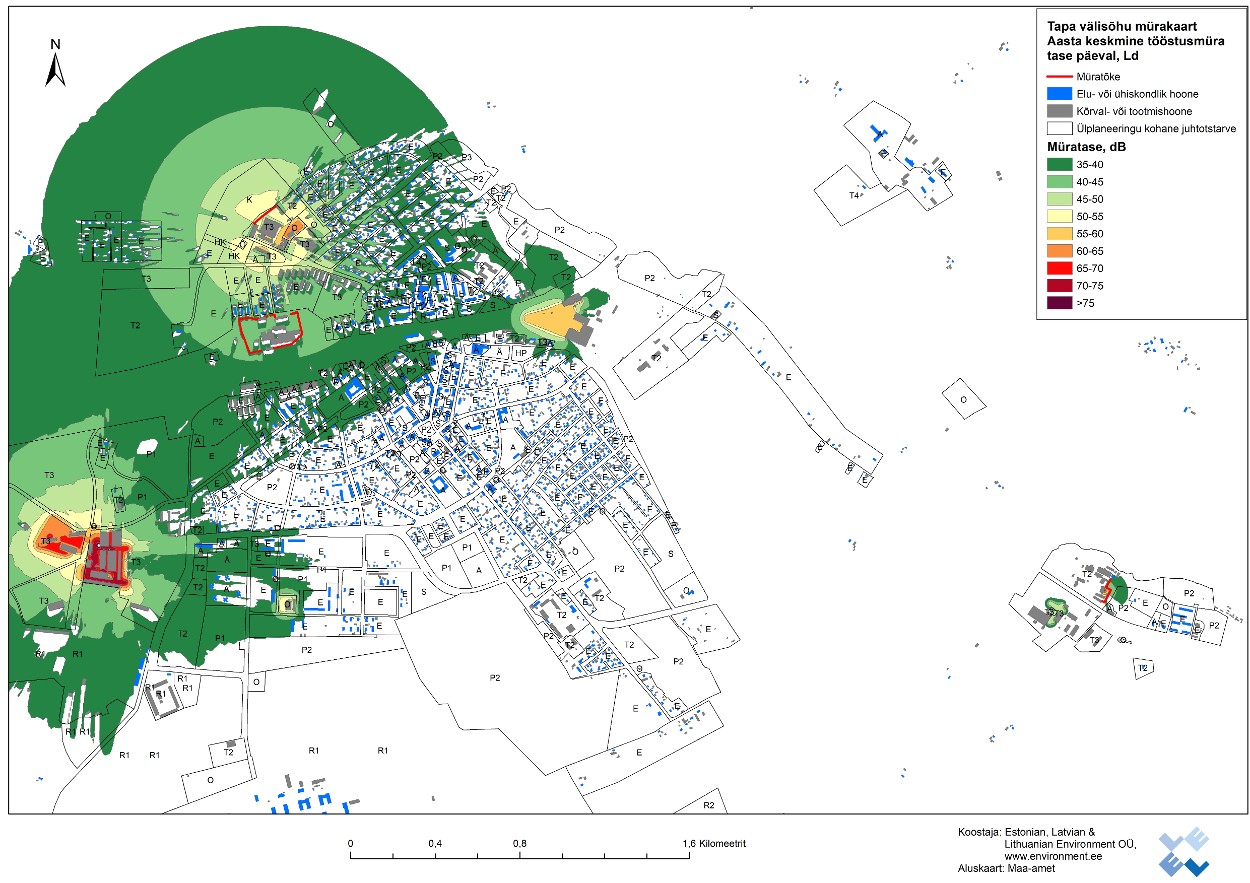Click the red Müratõke line symbol

[1059, 76]
